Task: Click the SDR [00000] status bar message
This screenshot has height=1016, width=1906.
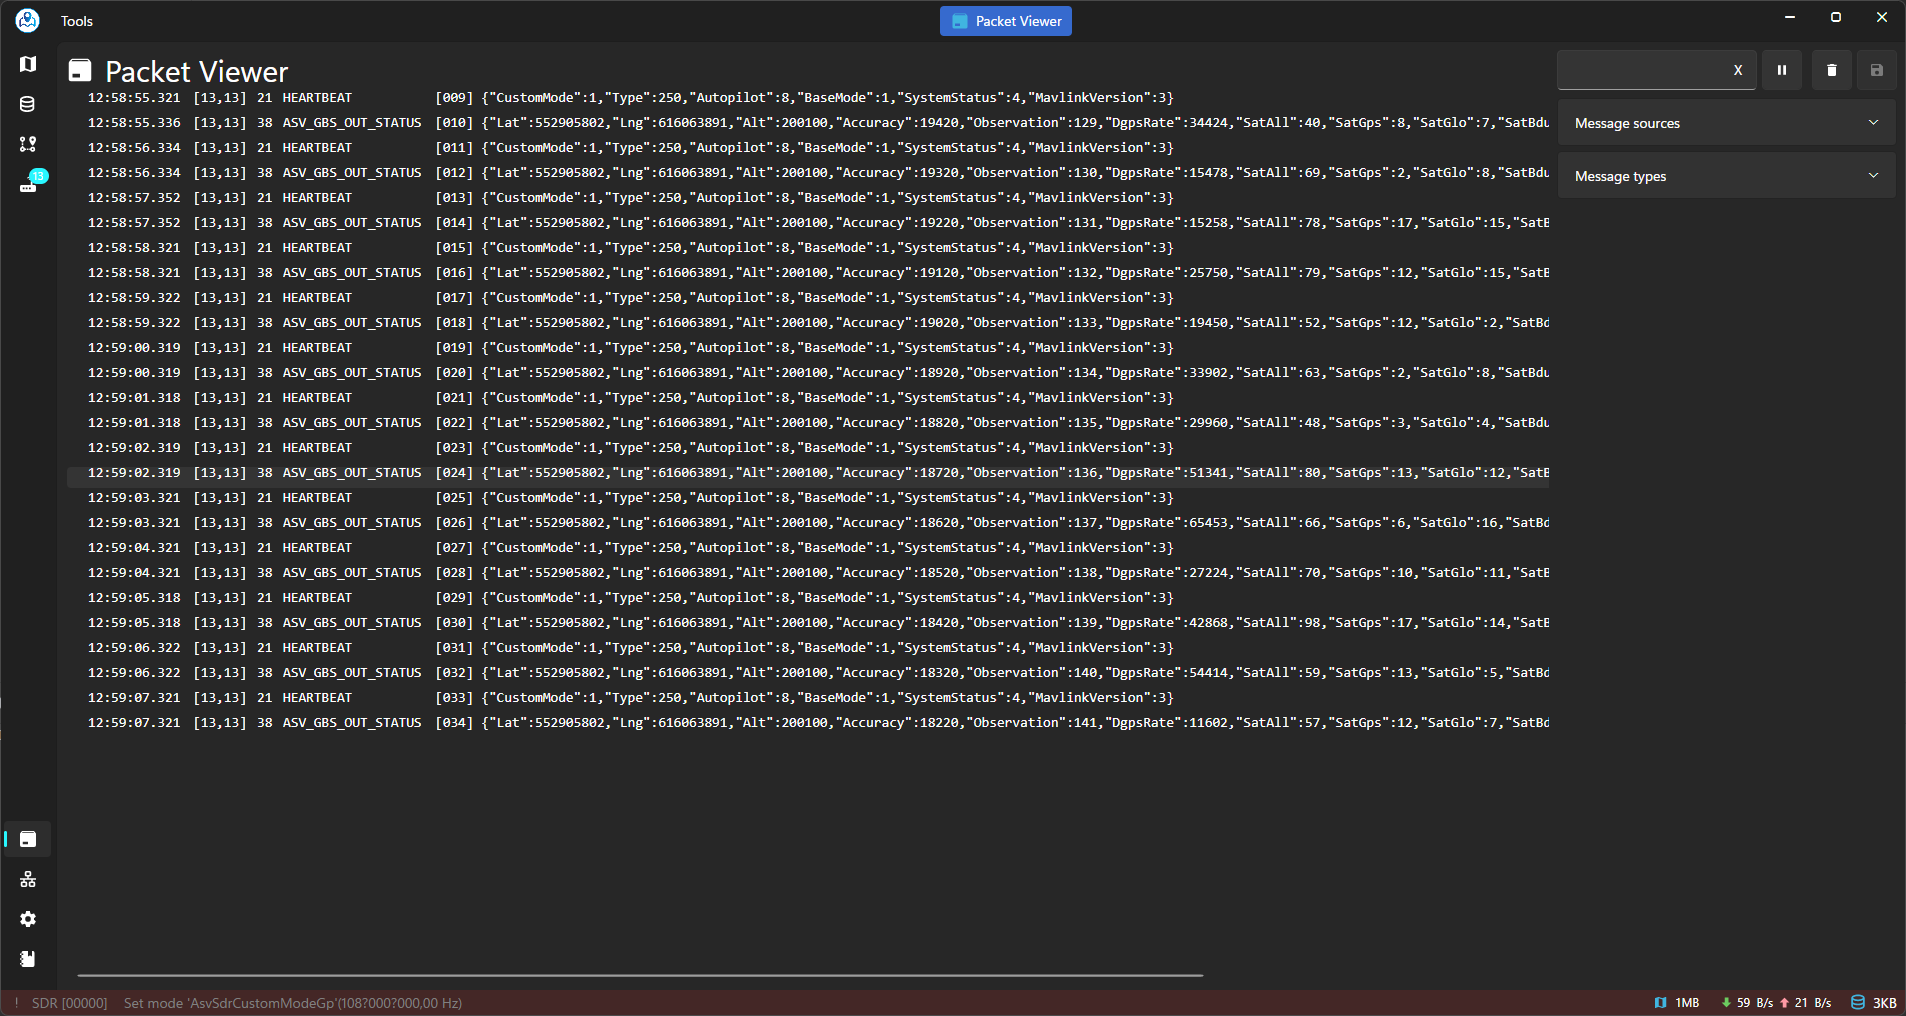Action: (x=69, y=1003)
